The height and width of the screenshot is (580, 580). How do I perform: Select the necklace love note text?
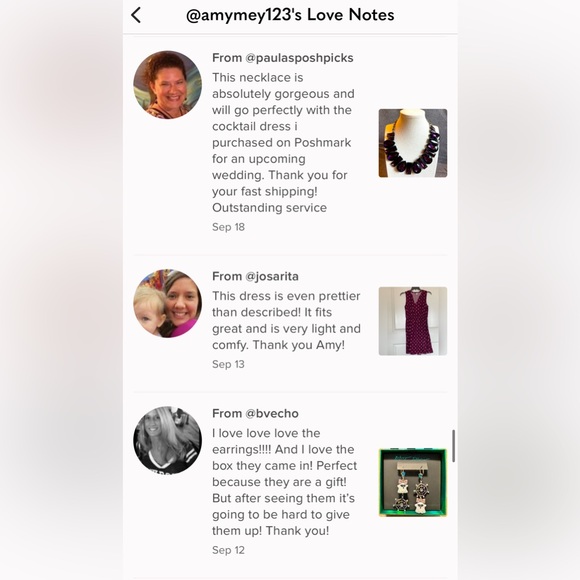tap(283, 142)
